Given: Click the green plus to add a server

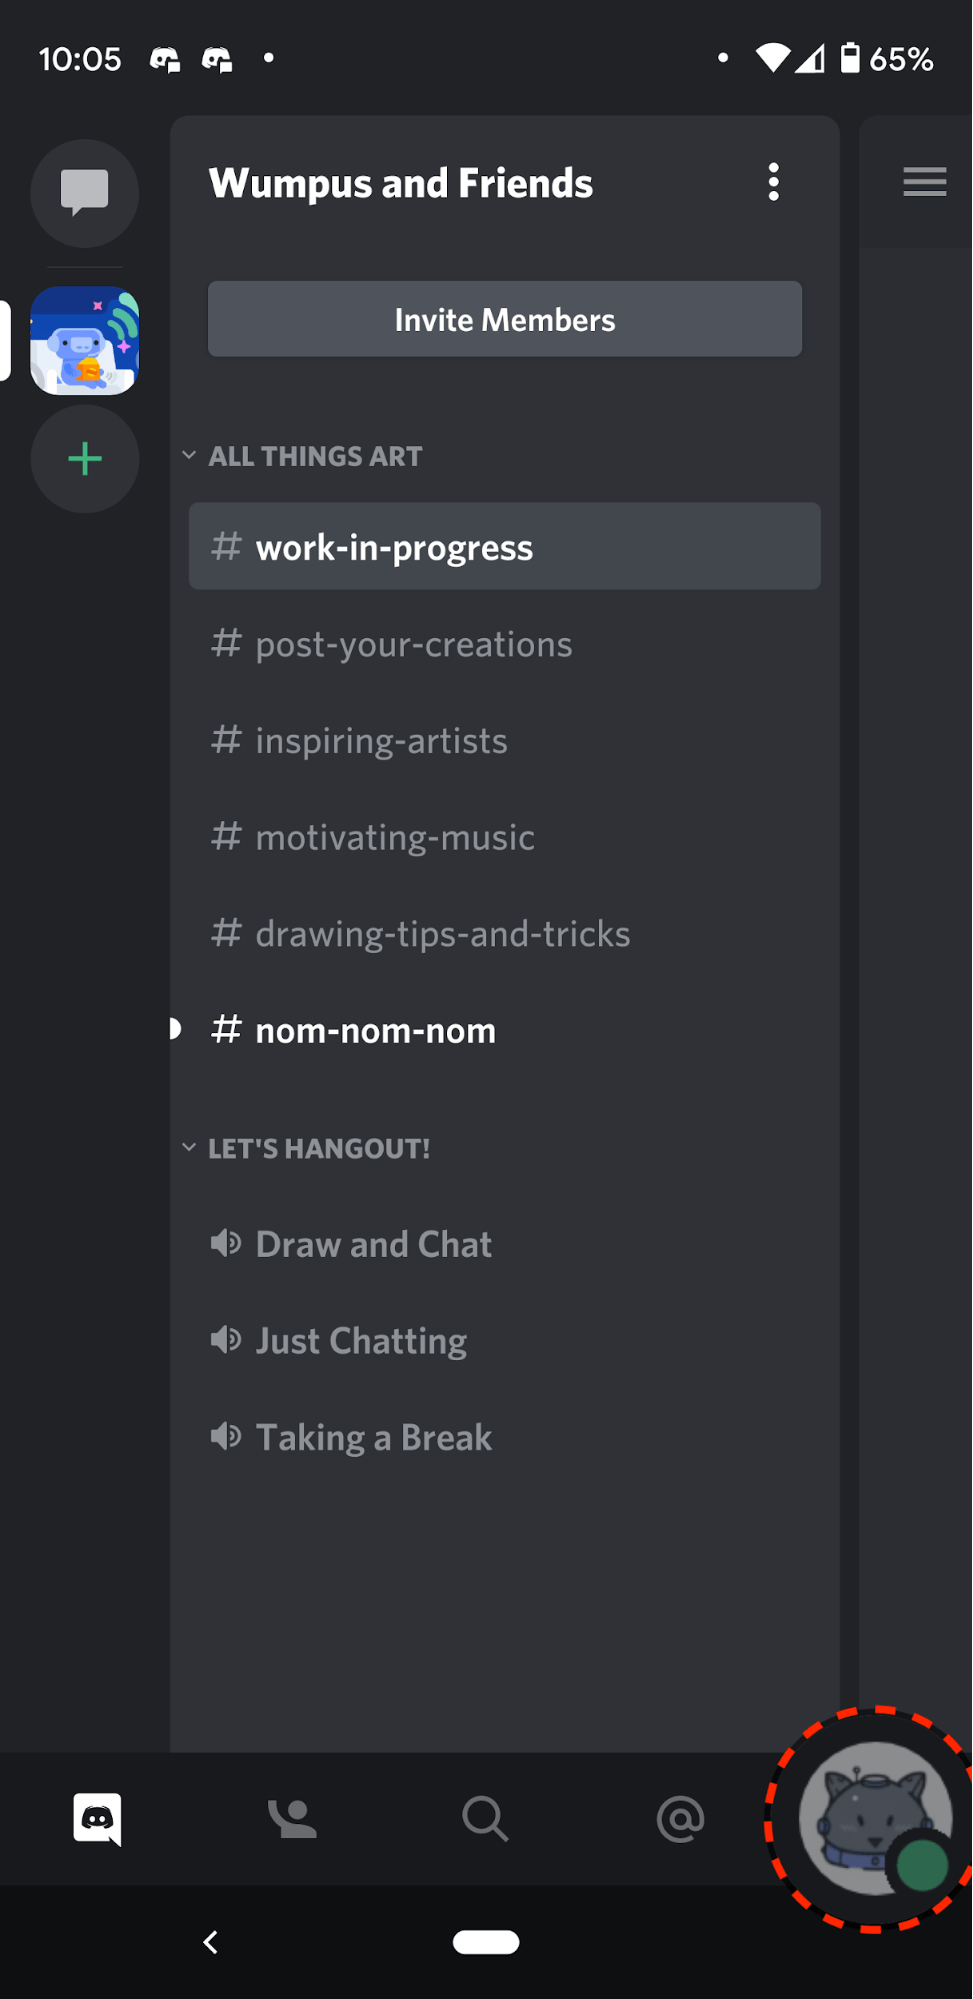Looking at the screenshot, I should [84, 459].
